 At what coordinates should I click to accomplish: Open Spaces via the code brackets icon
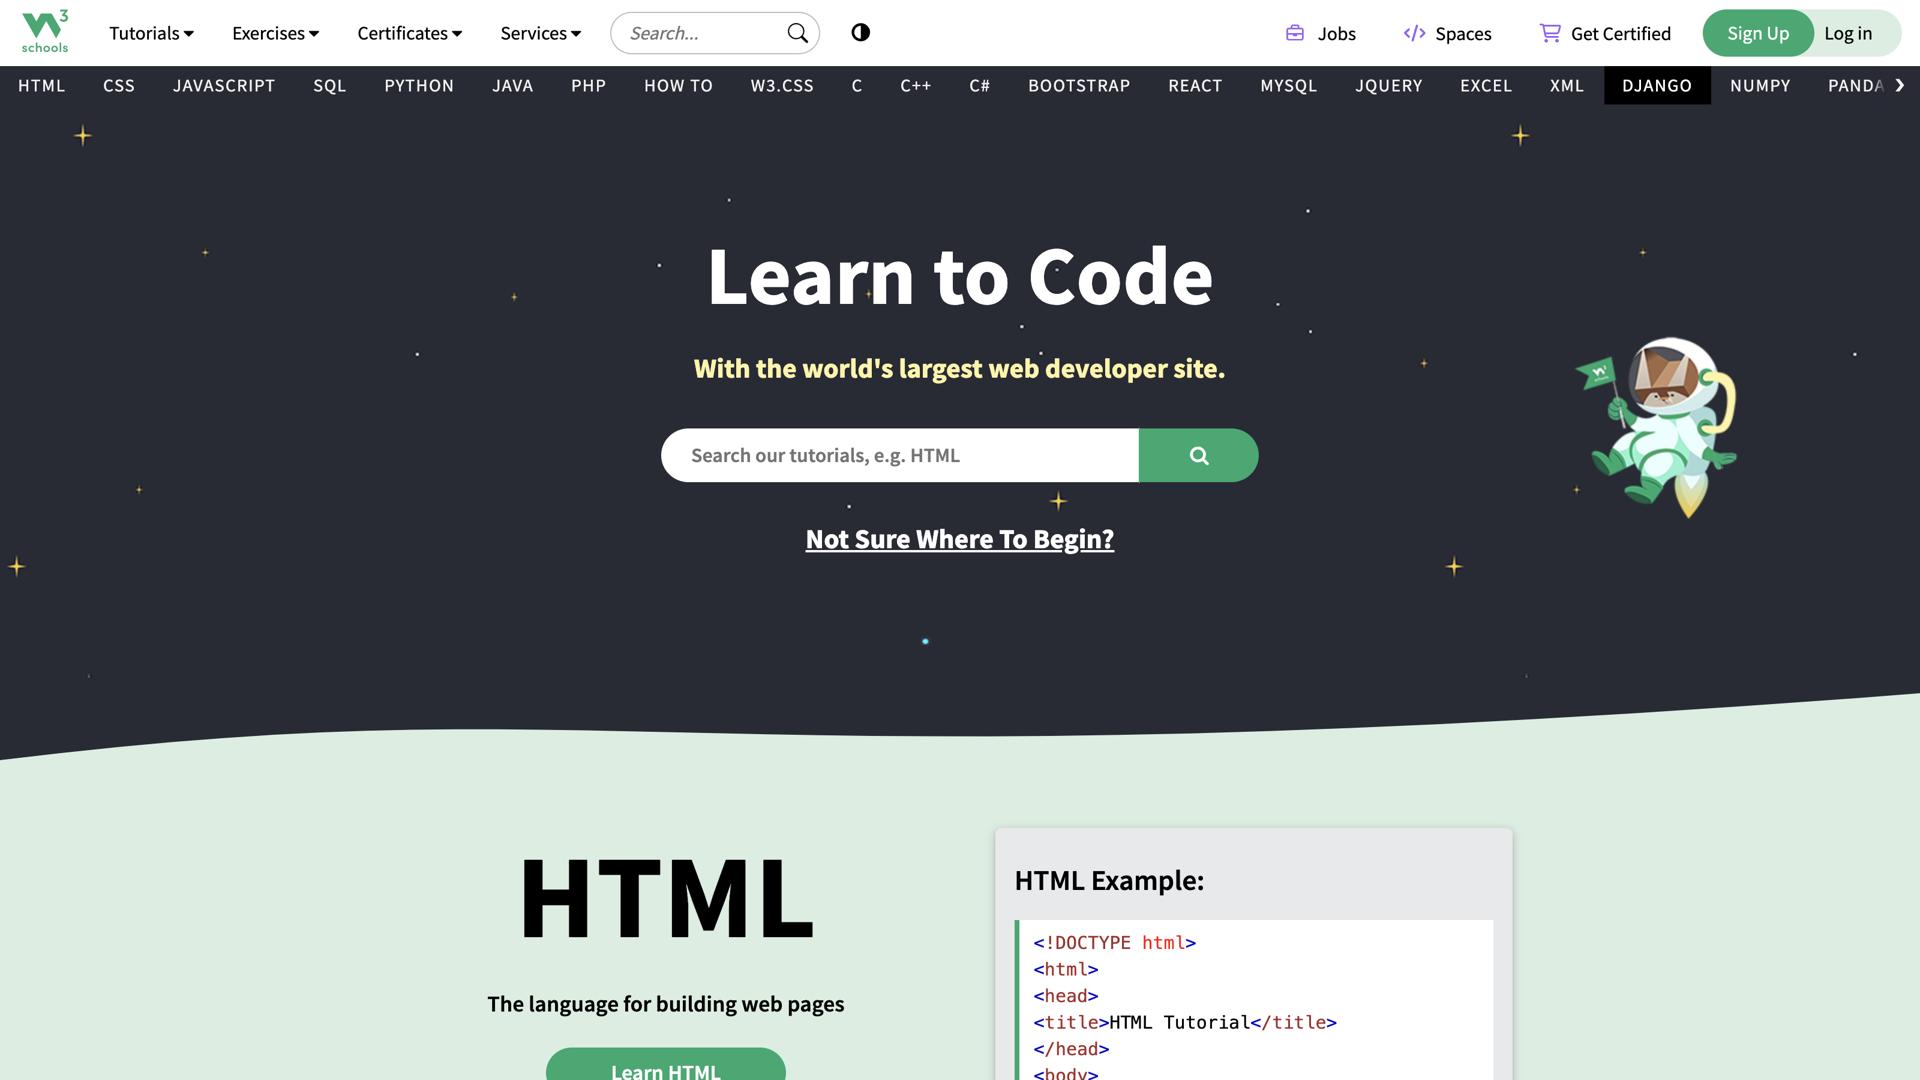coord(1413,32)
